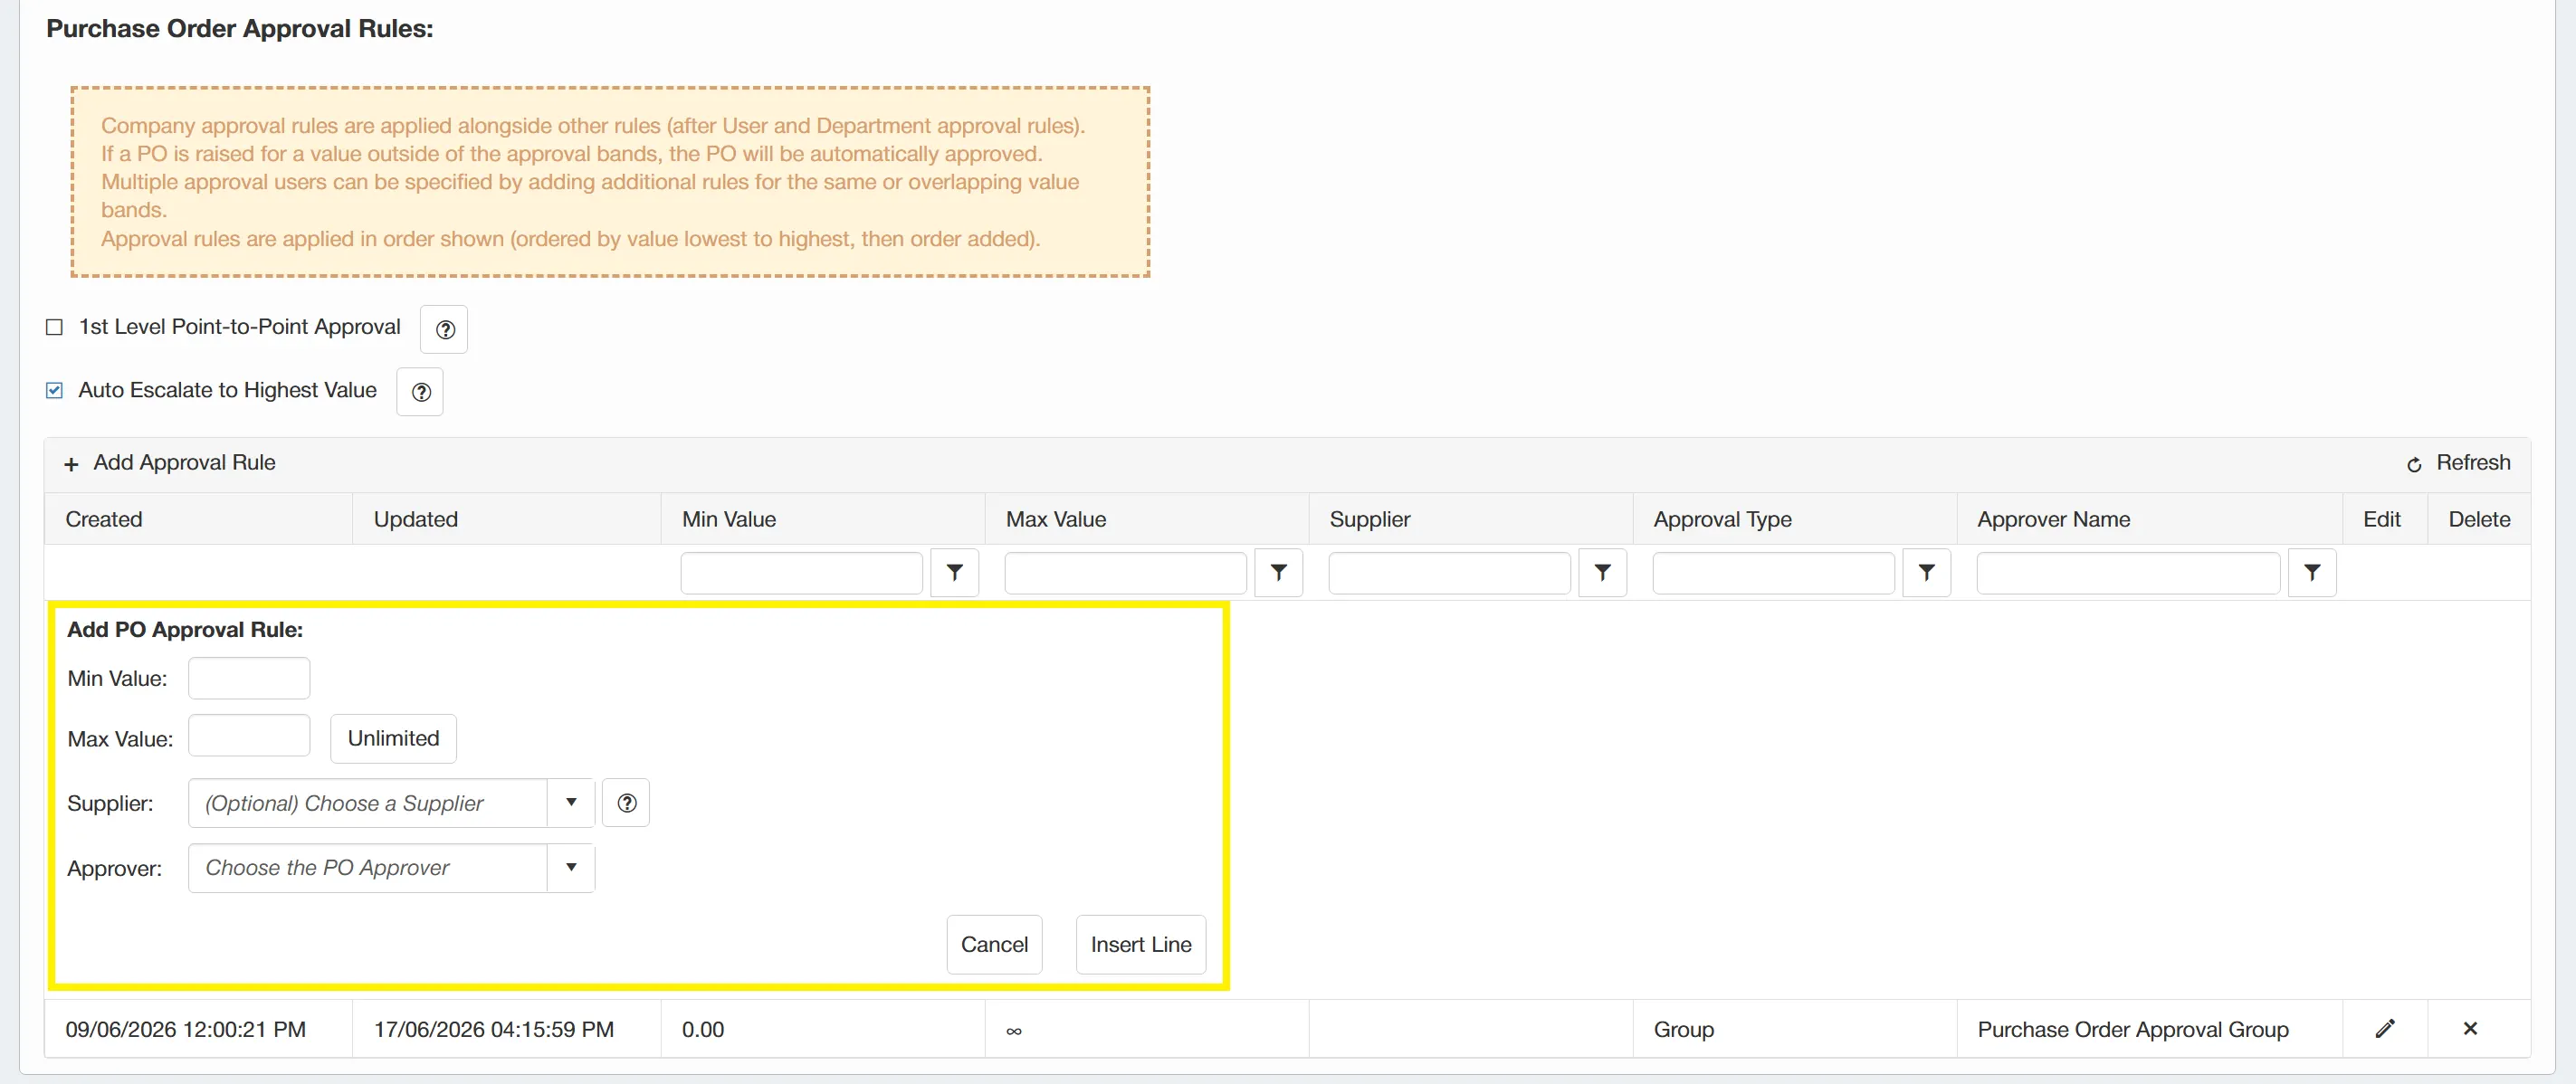
Task: Click the Min Value filter text box
Action: coord(801,574)
